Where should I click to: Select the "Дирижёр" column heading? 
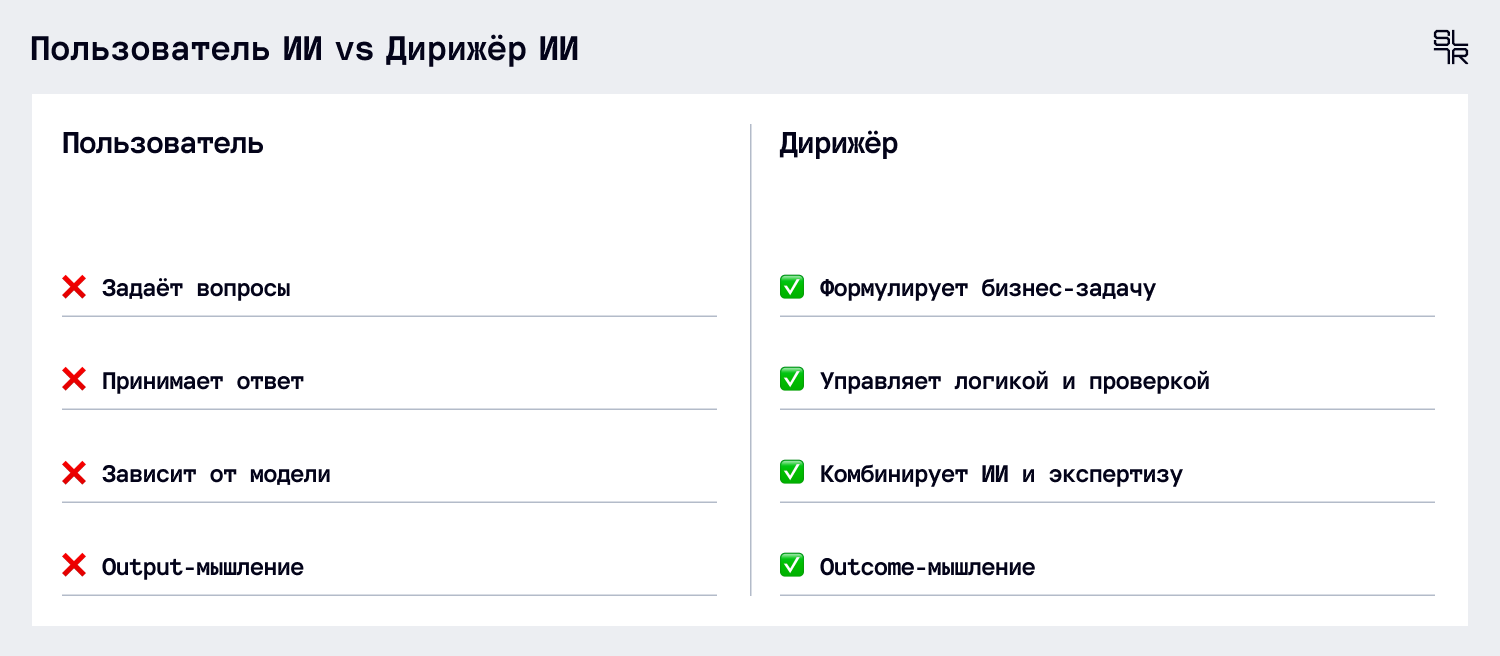838,144
